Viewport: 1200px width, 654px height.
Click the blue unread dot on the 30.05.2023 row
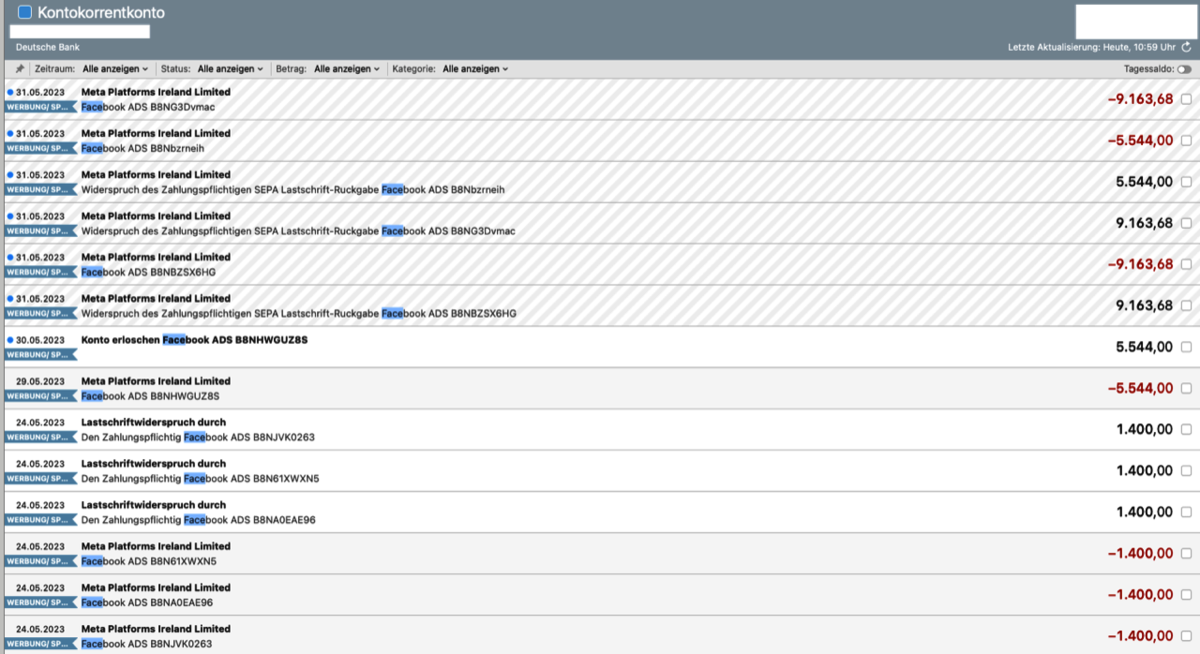tap(10, 340)
